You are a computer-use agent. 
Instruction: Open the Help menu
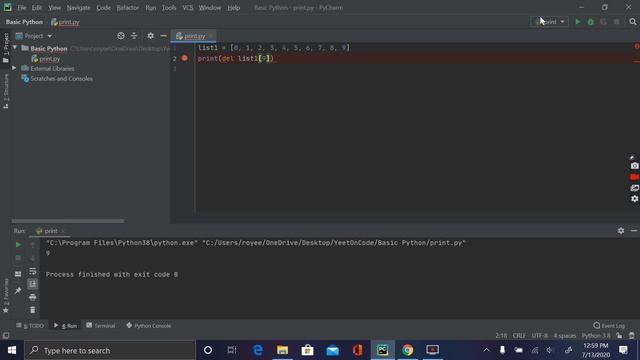(x=233, y=8)
